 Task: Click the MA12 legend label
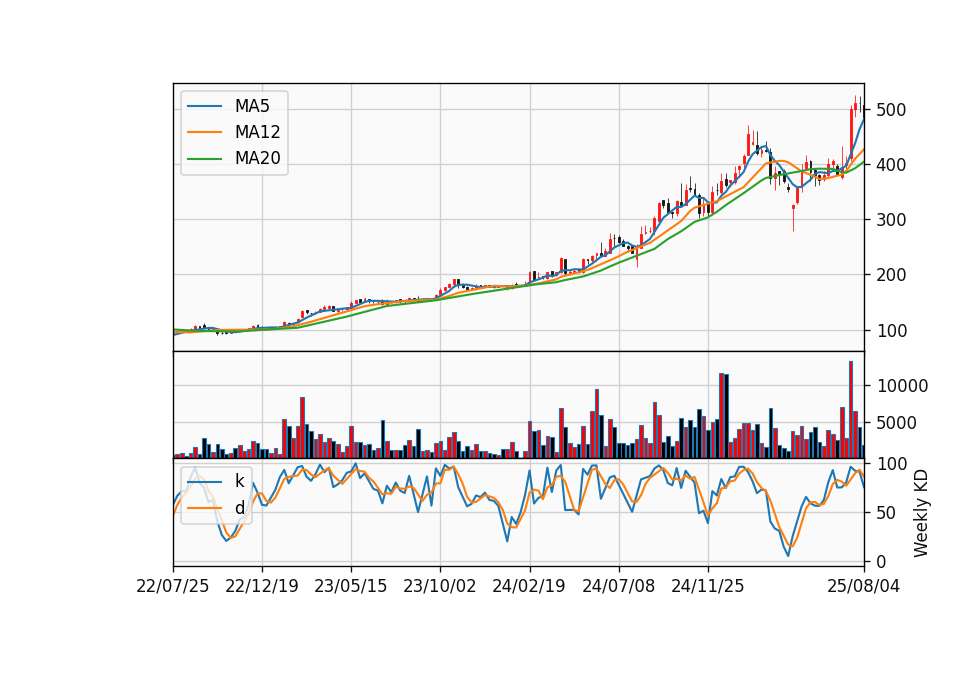point(257,132)
